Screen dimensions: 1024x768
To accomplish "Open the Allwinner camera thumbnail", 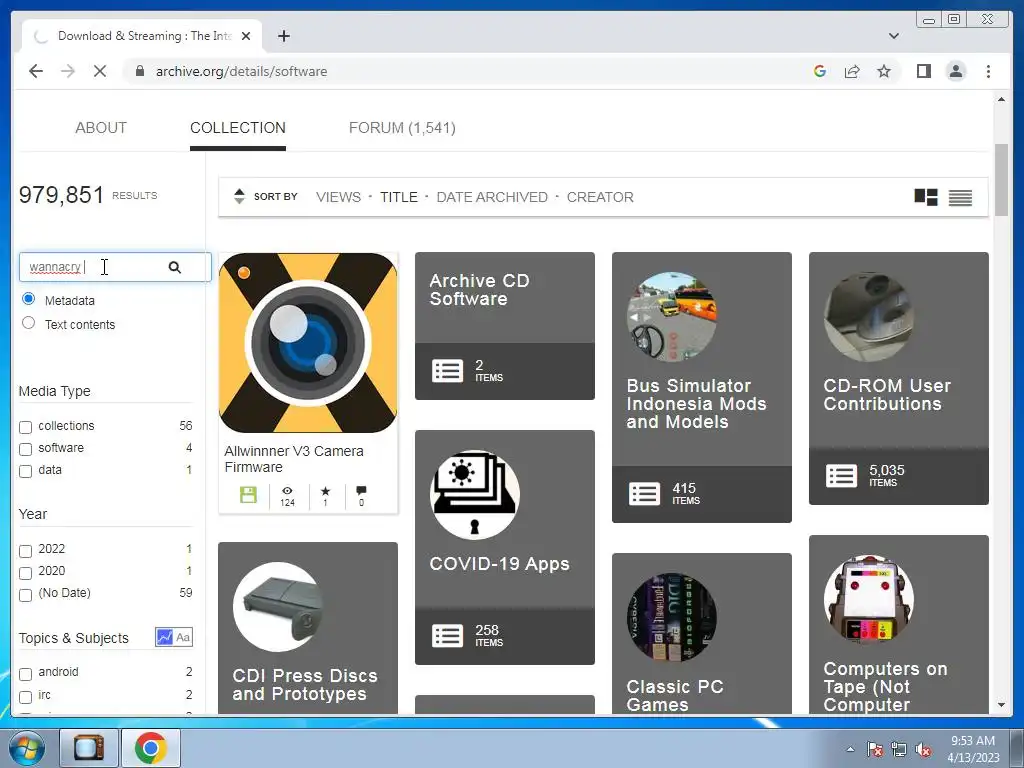I will (x=308, y=343).
